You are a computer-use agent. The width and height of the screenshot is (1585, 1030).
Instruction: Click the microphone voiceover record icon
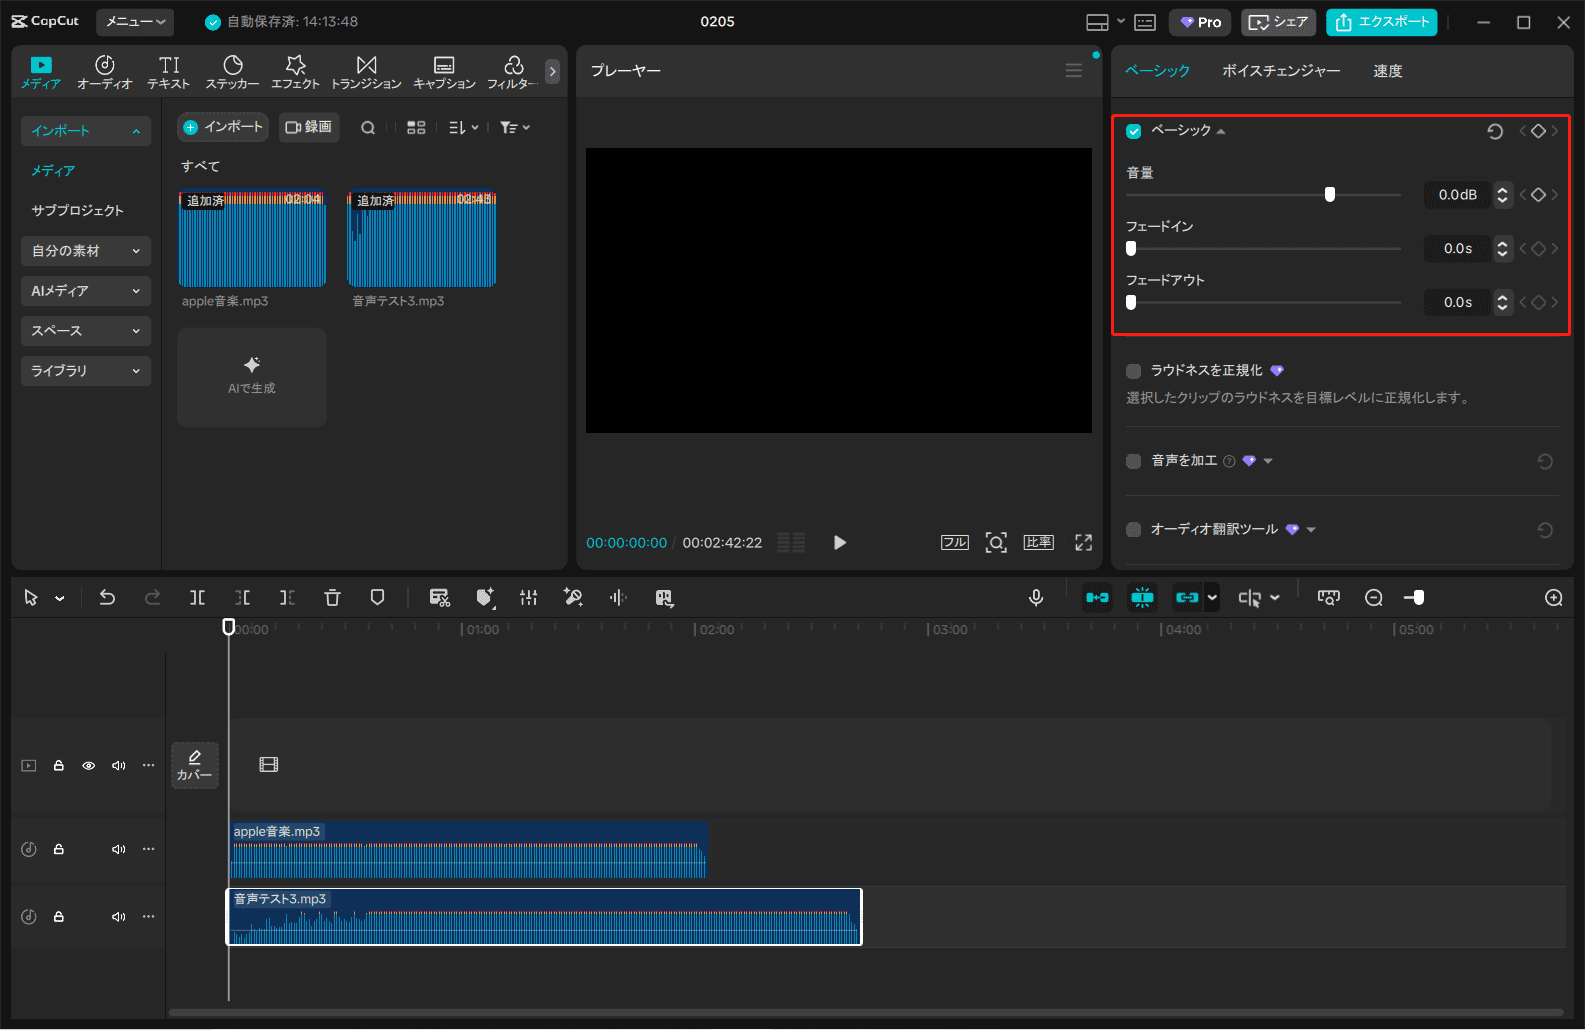1036,598
